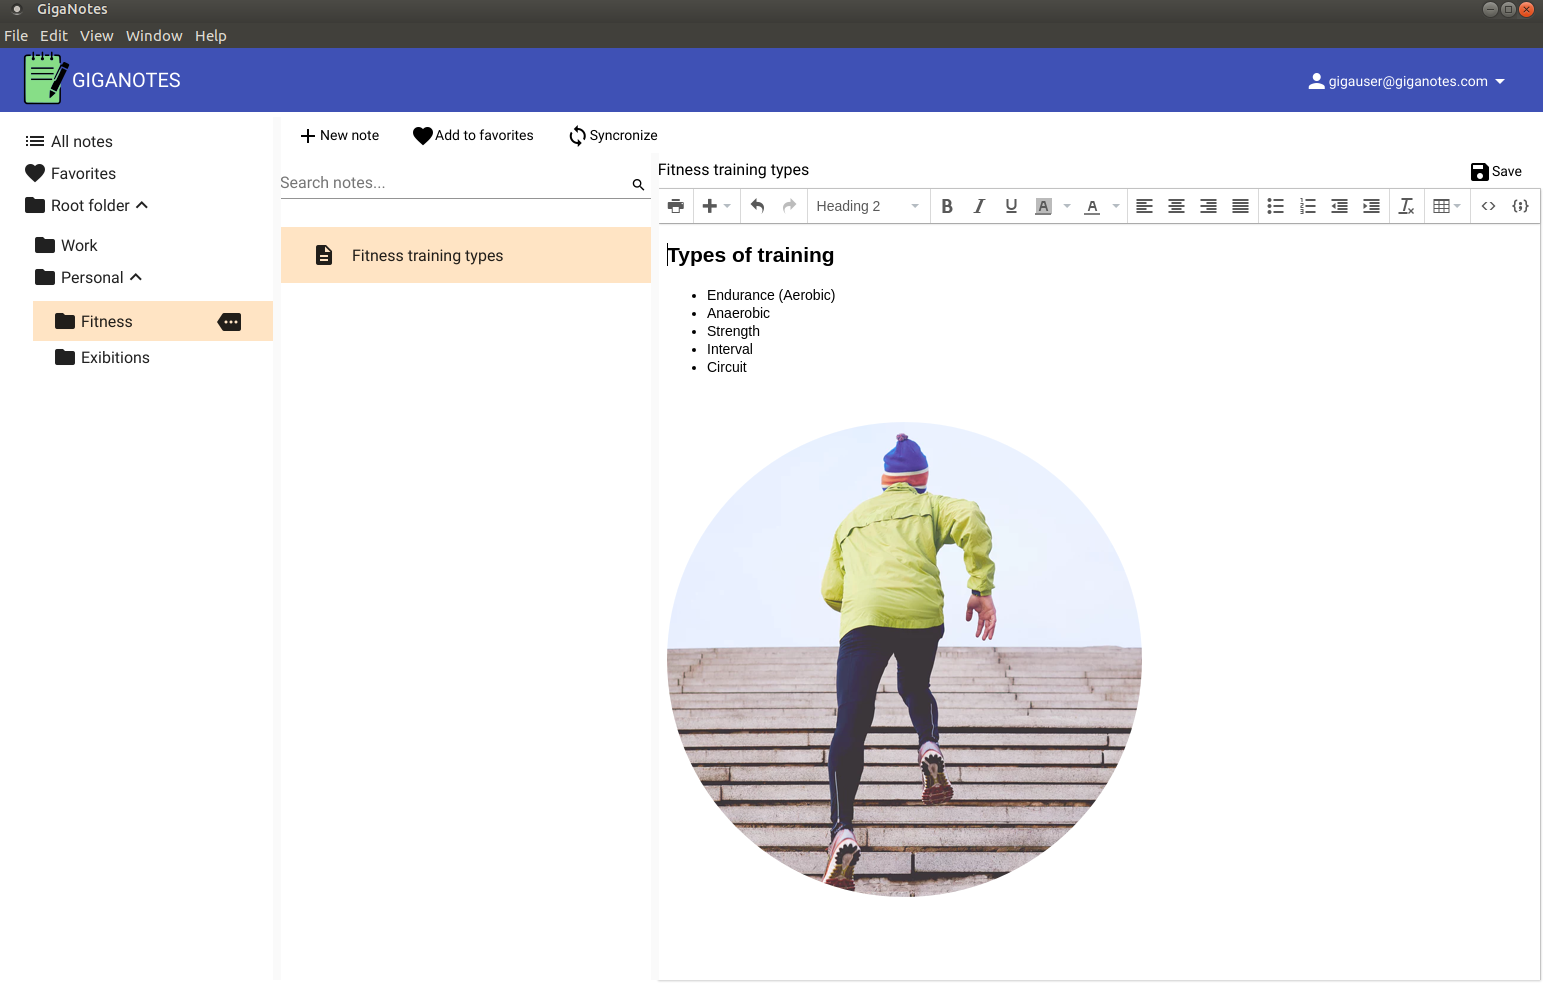Save the current note
The width and height of the screenshot is (1543, 984).
point(1496,171)
